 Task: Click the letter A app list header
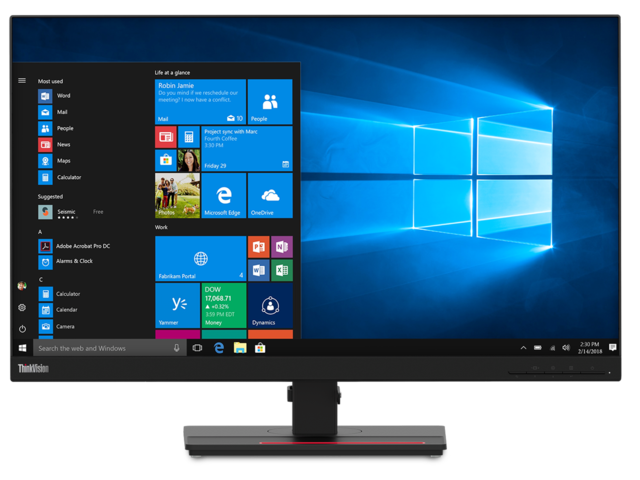41,231
